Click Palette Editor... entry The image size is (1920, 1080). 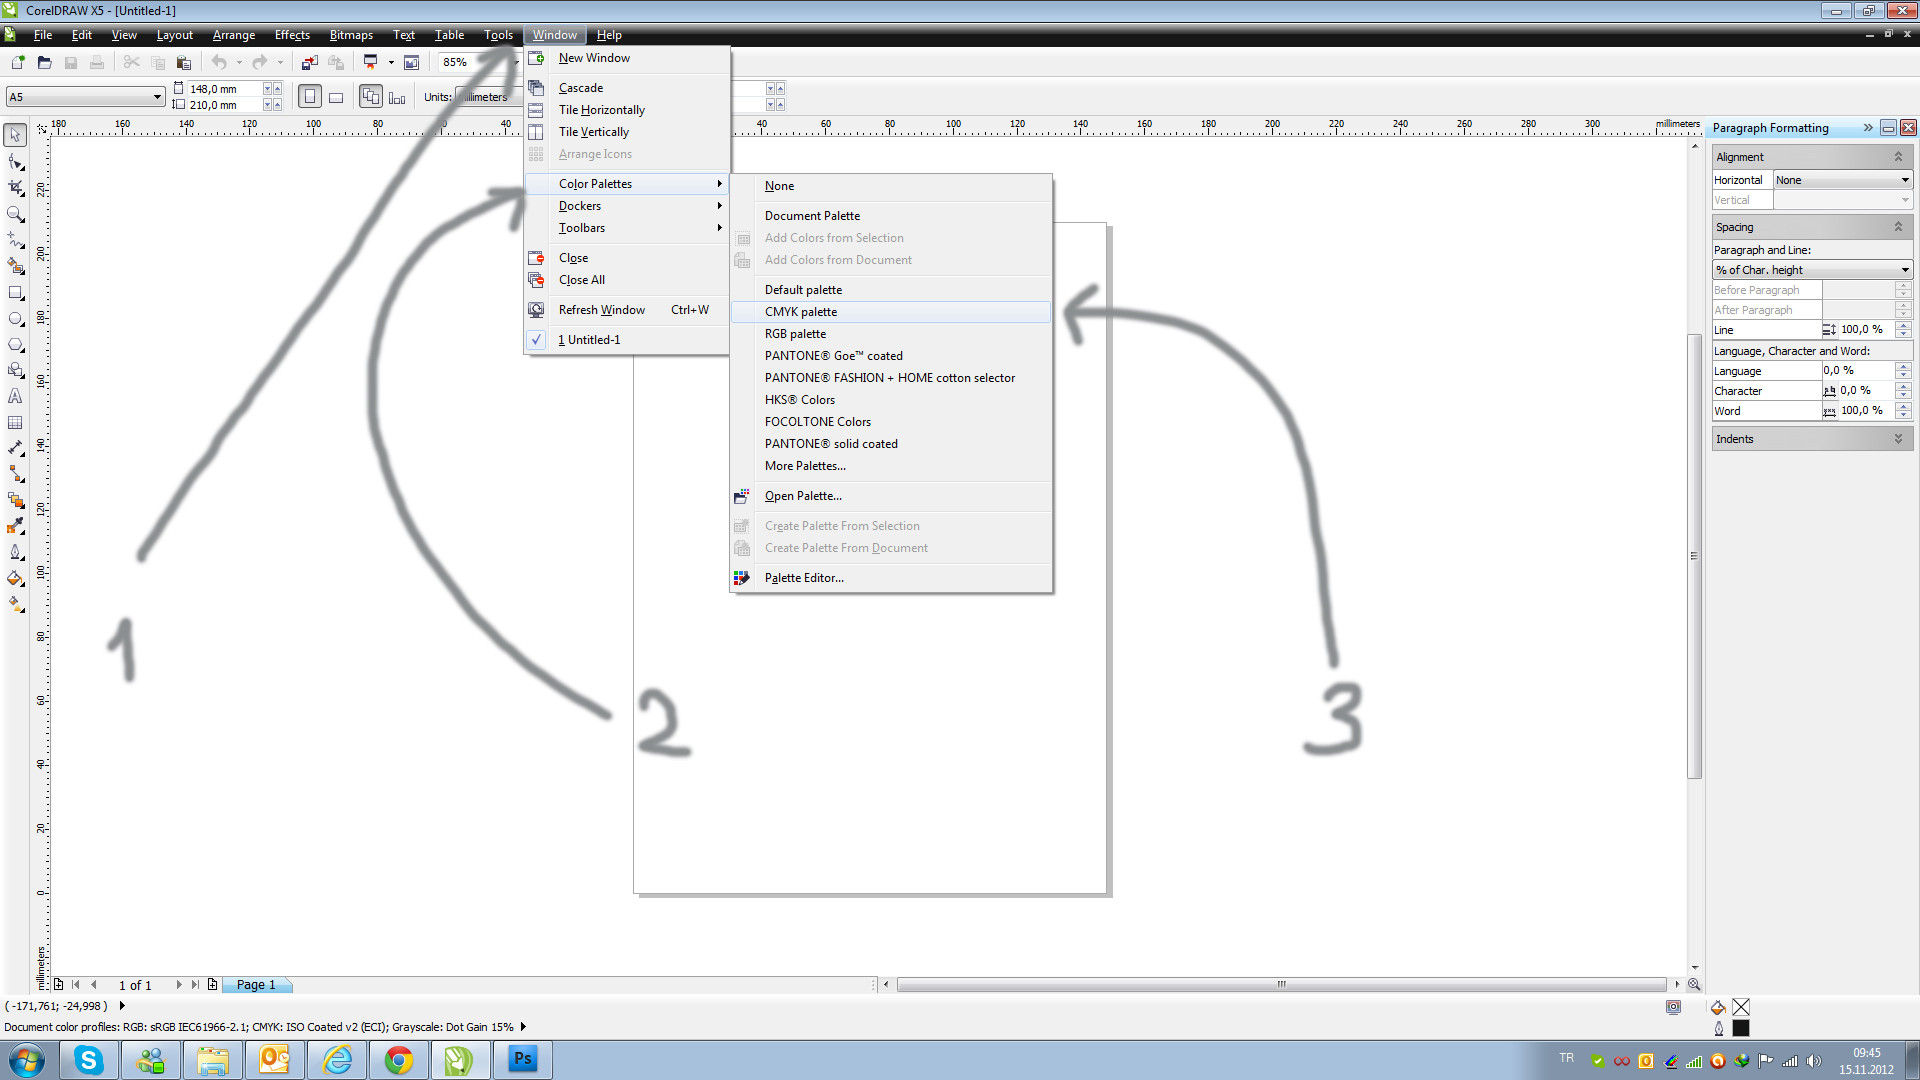(x=804, y=578)
